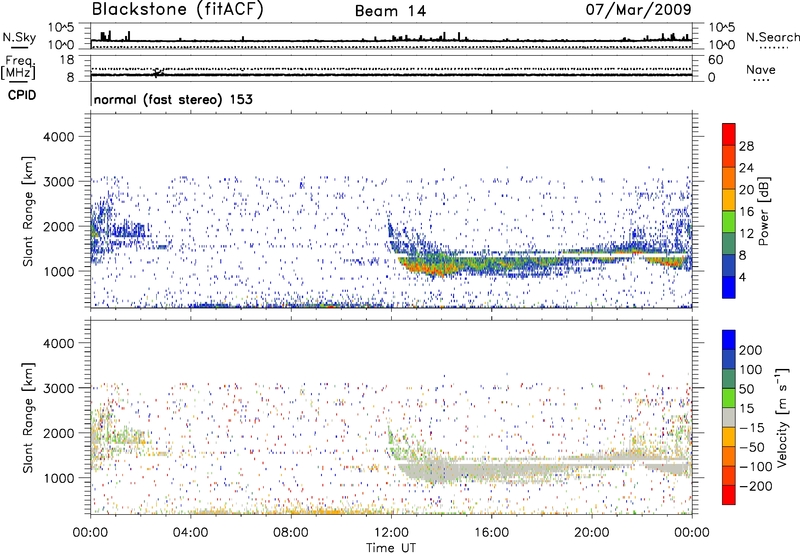The height and width of the screenshot is (554, 800).
Task: Click "4000" on the power panel axis
Action: (58, 137)
